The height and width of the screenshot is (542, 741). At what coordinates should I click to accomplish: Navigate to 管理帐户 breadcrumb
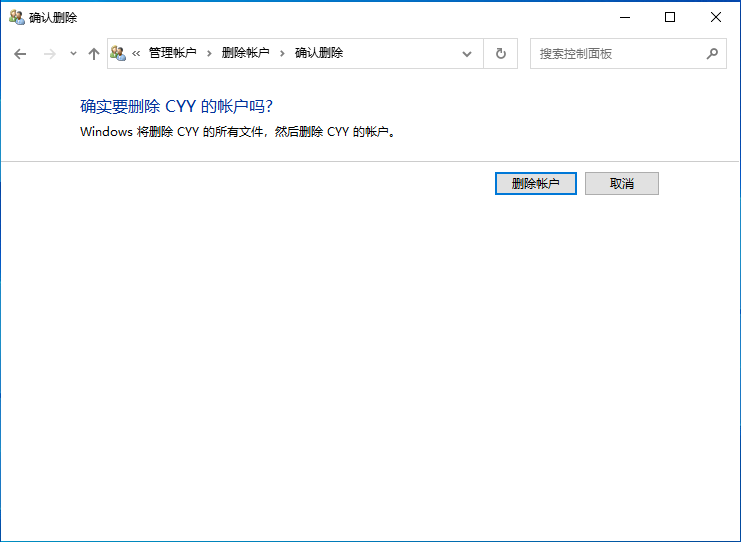tap(172, 53)
